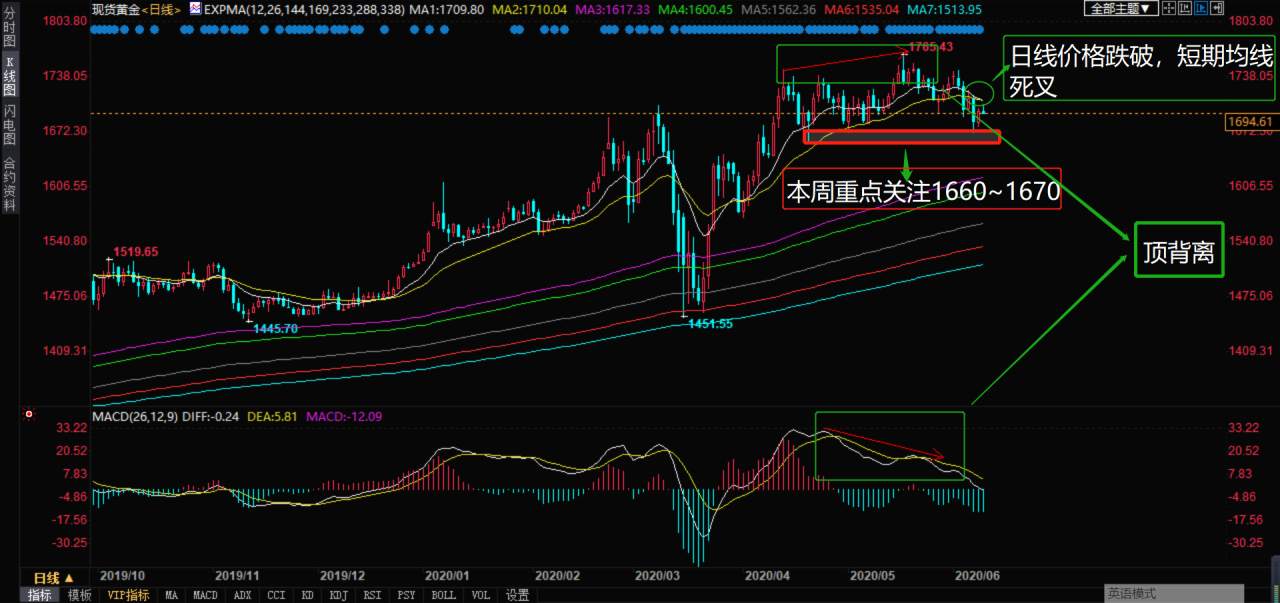Apply the VOL indicator
This screenshot has height=603, width=1280.
[x=480, y=595]
